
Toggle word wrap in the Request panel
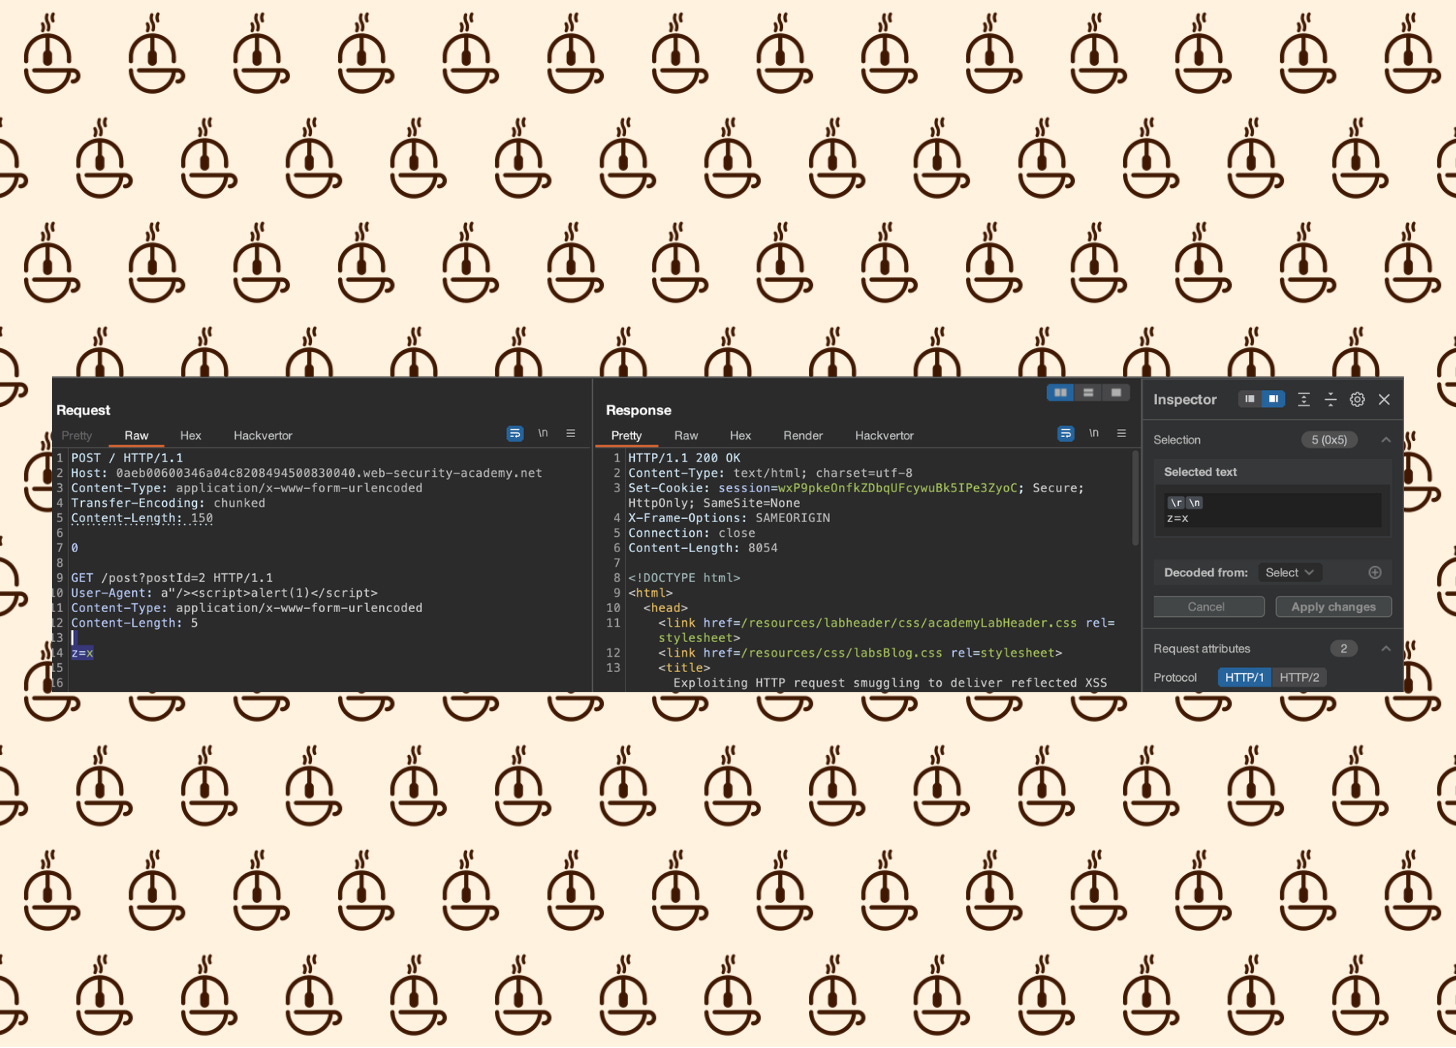tap(515, 434)
